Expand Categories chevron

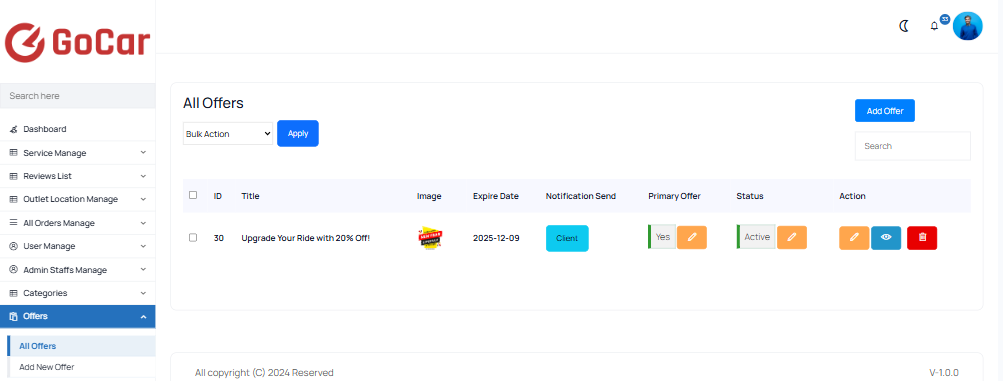click(x=143, y=293)
